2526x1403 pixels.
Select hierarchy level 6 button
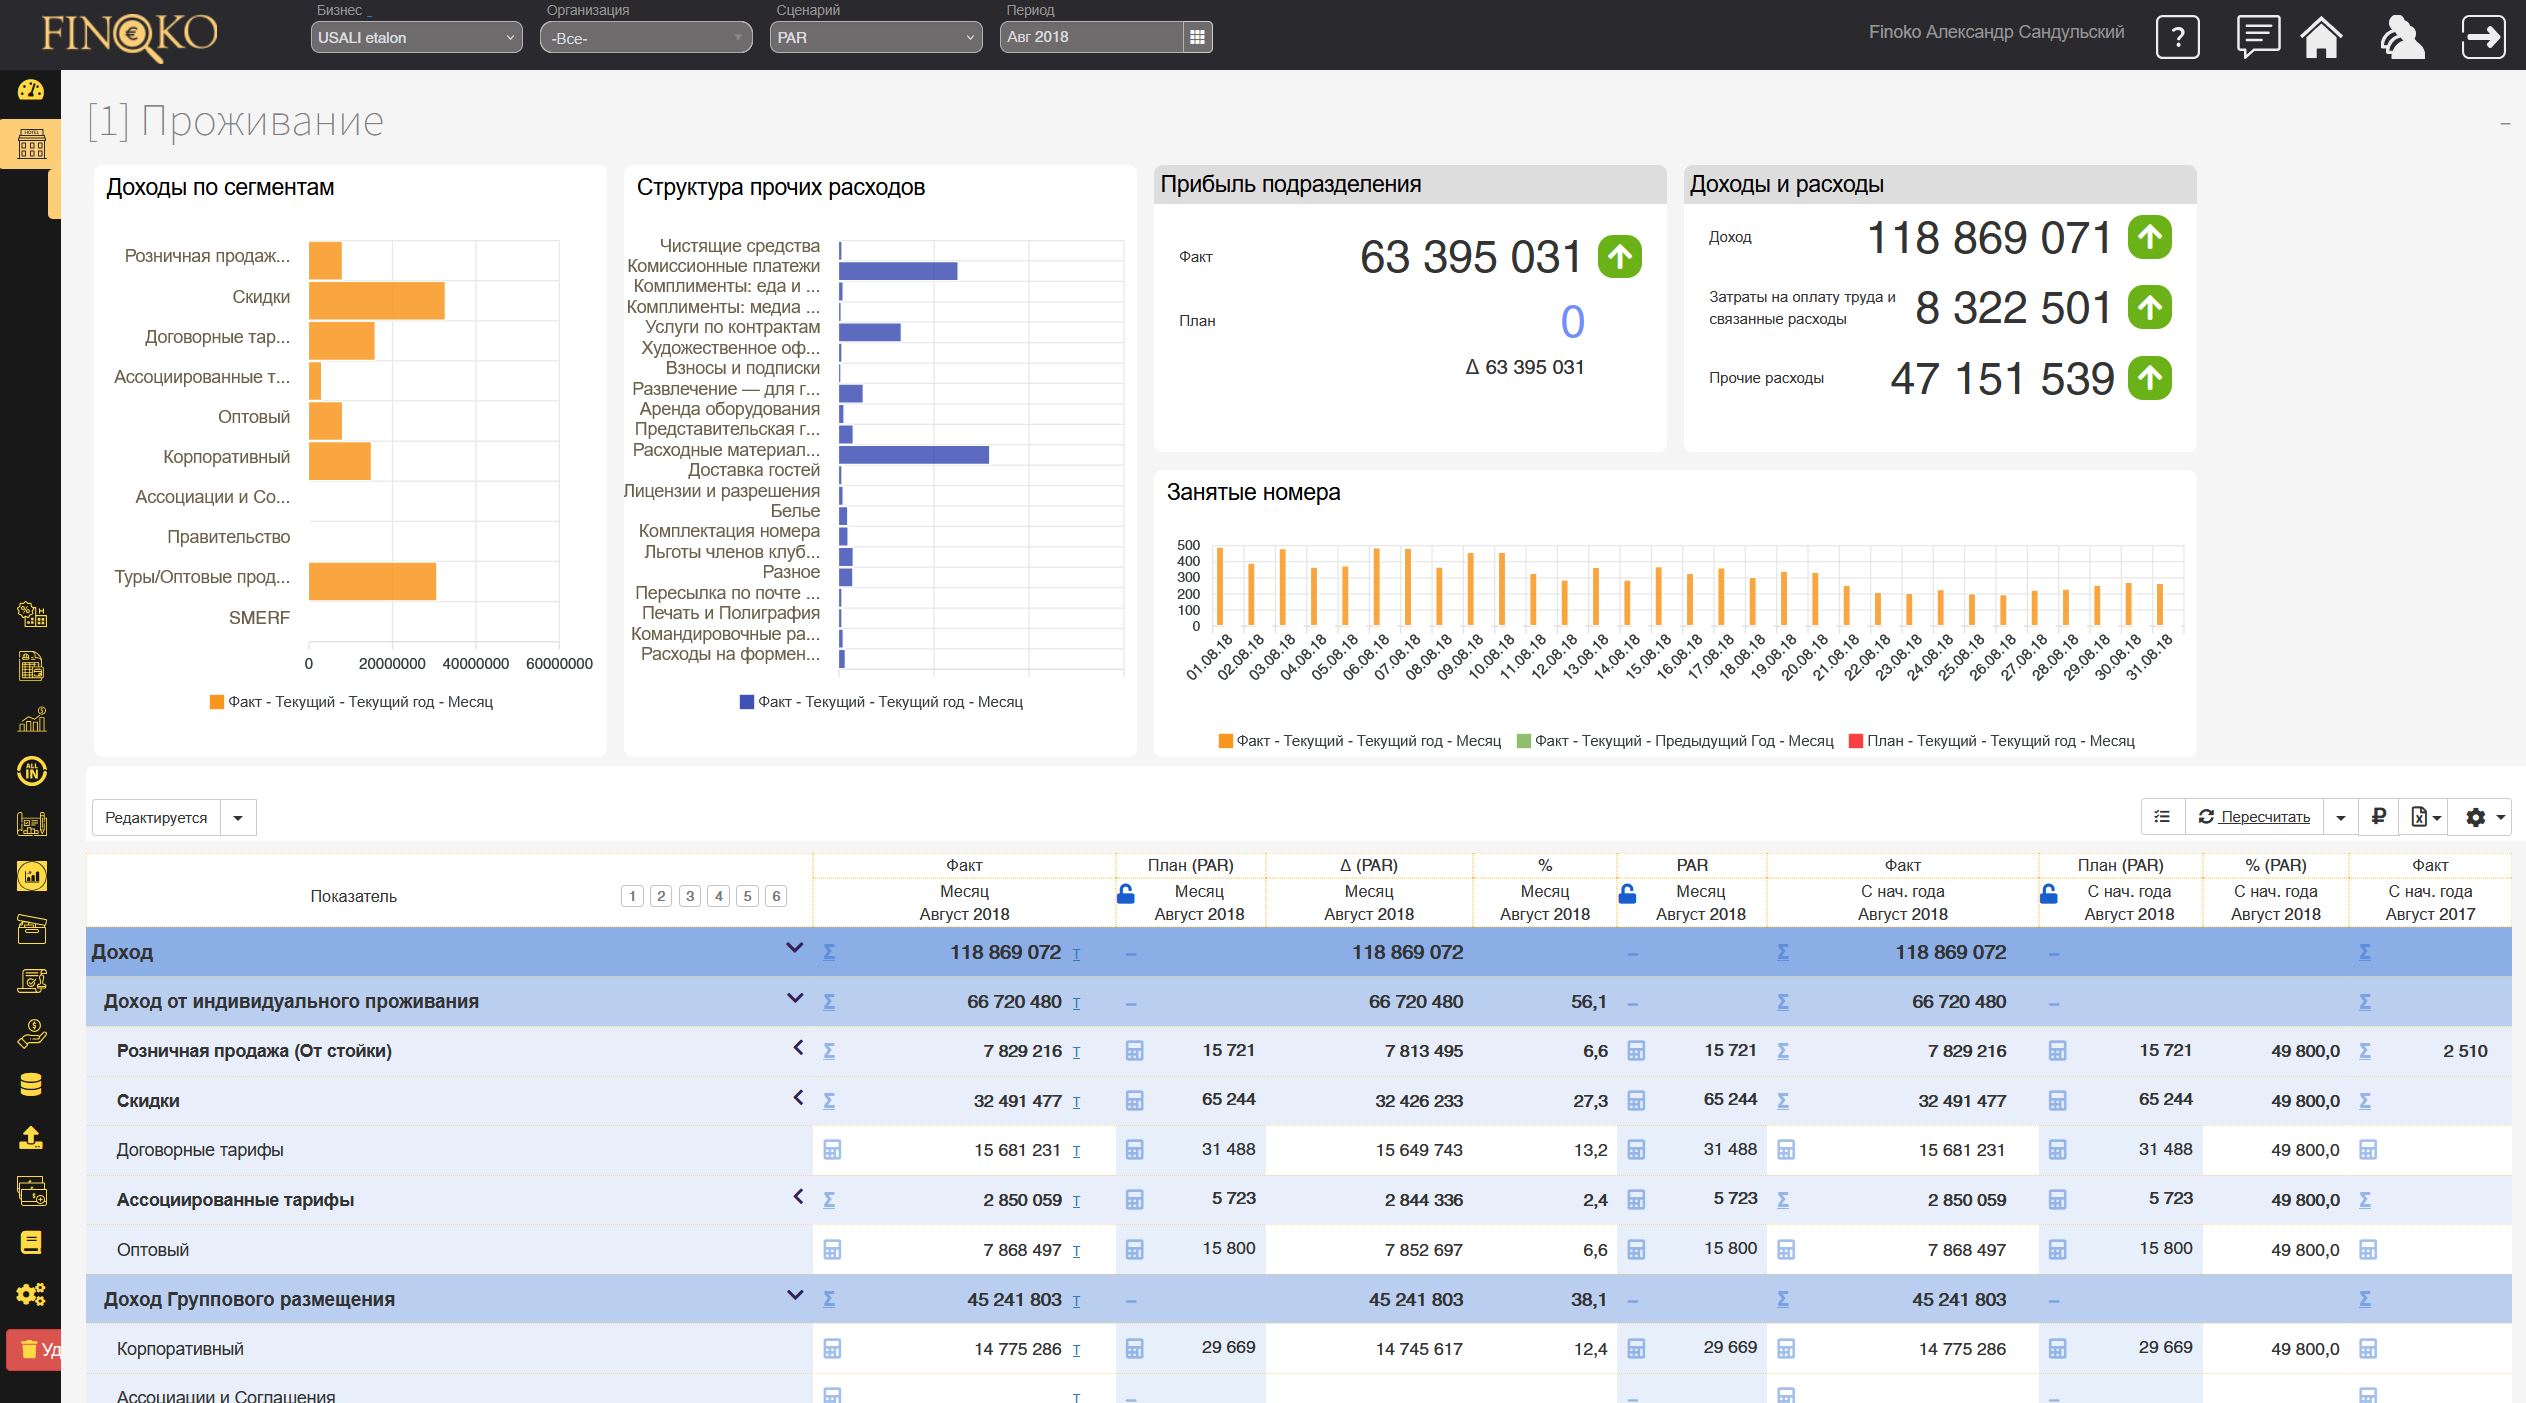(775, 896)
